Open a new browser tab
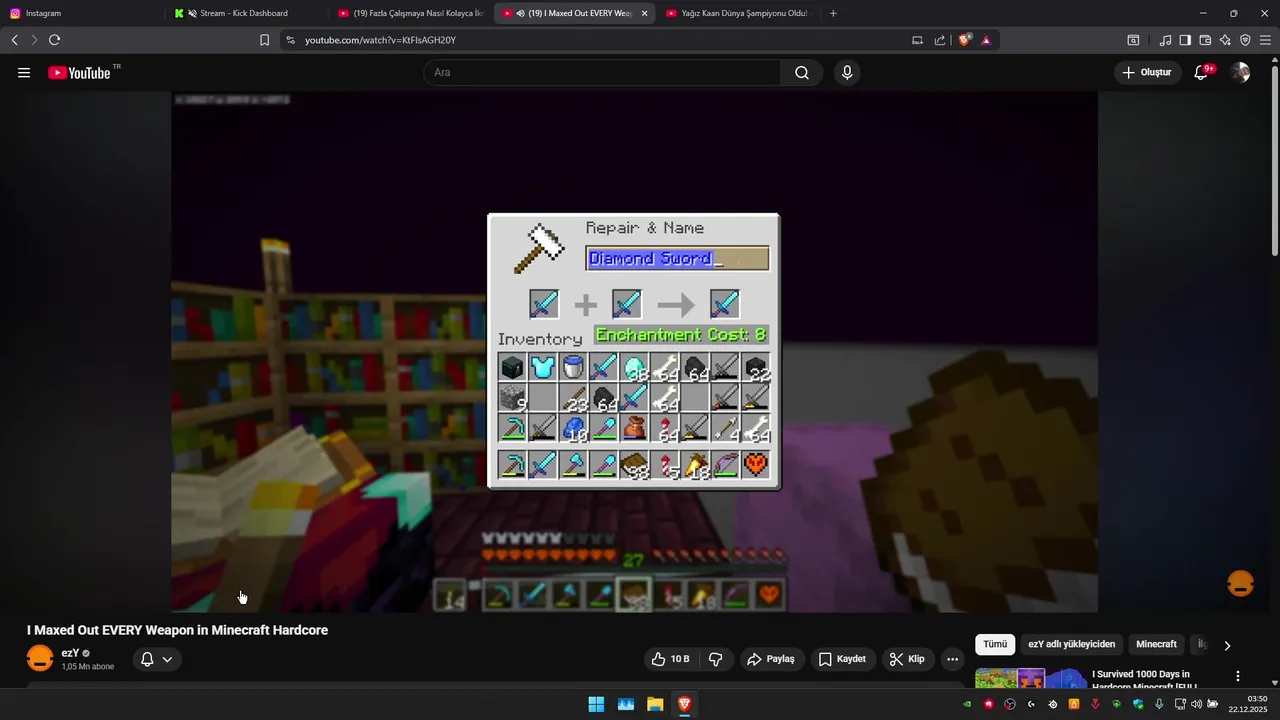This screenshot has width=1280, height=720. (x=833, y=13)
